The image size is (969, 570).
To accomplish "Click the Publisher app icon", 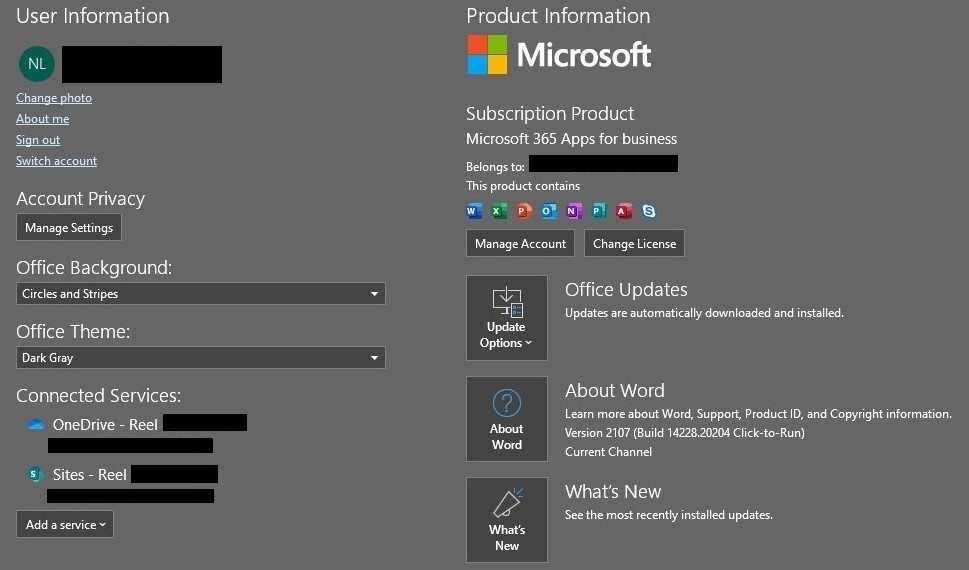I will click(599, 211).
